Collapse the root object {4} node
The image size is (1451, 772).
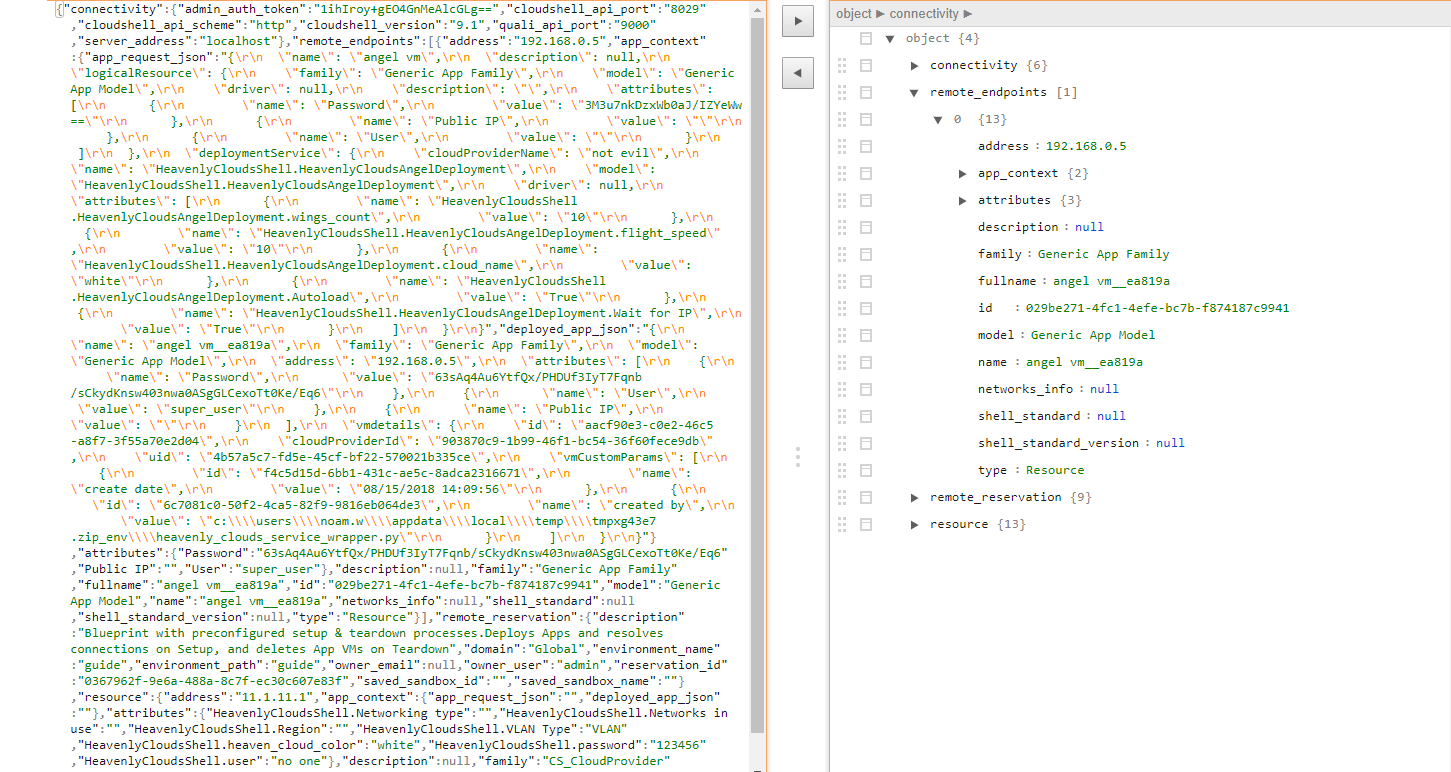point(890,38)
